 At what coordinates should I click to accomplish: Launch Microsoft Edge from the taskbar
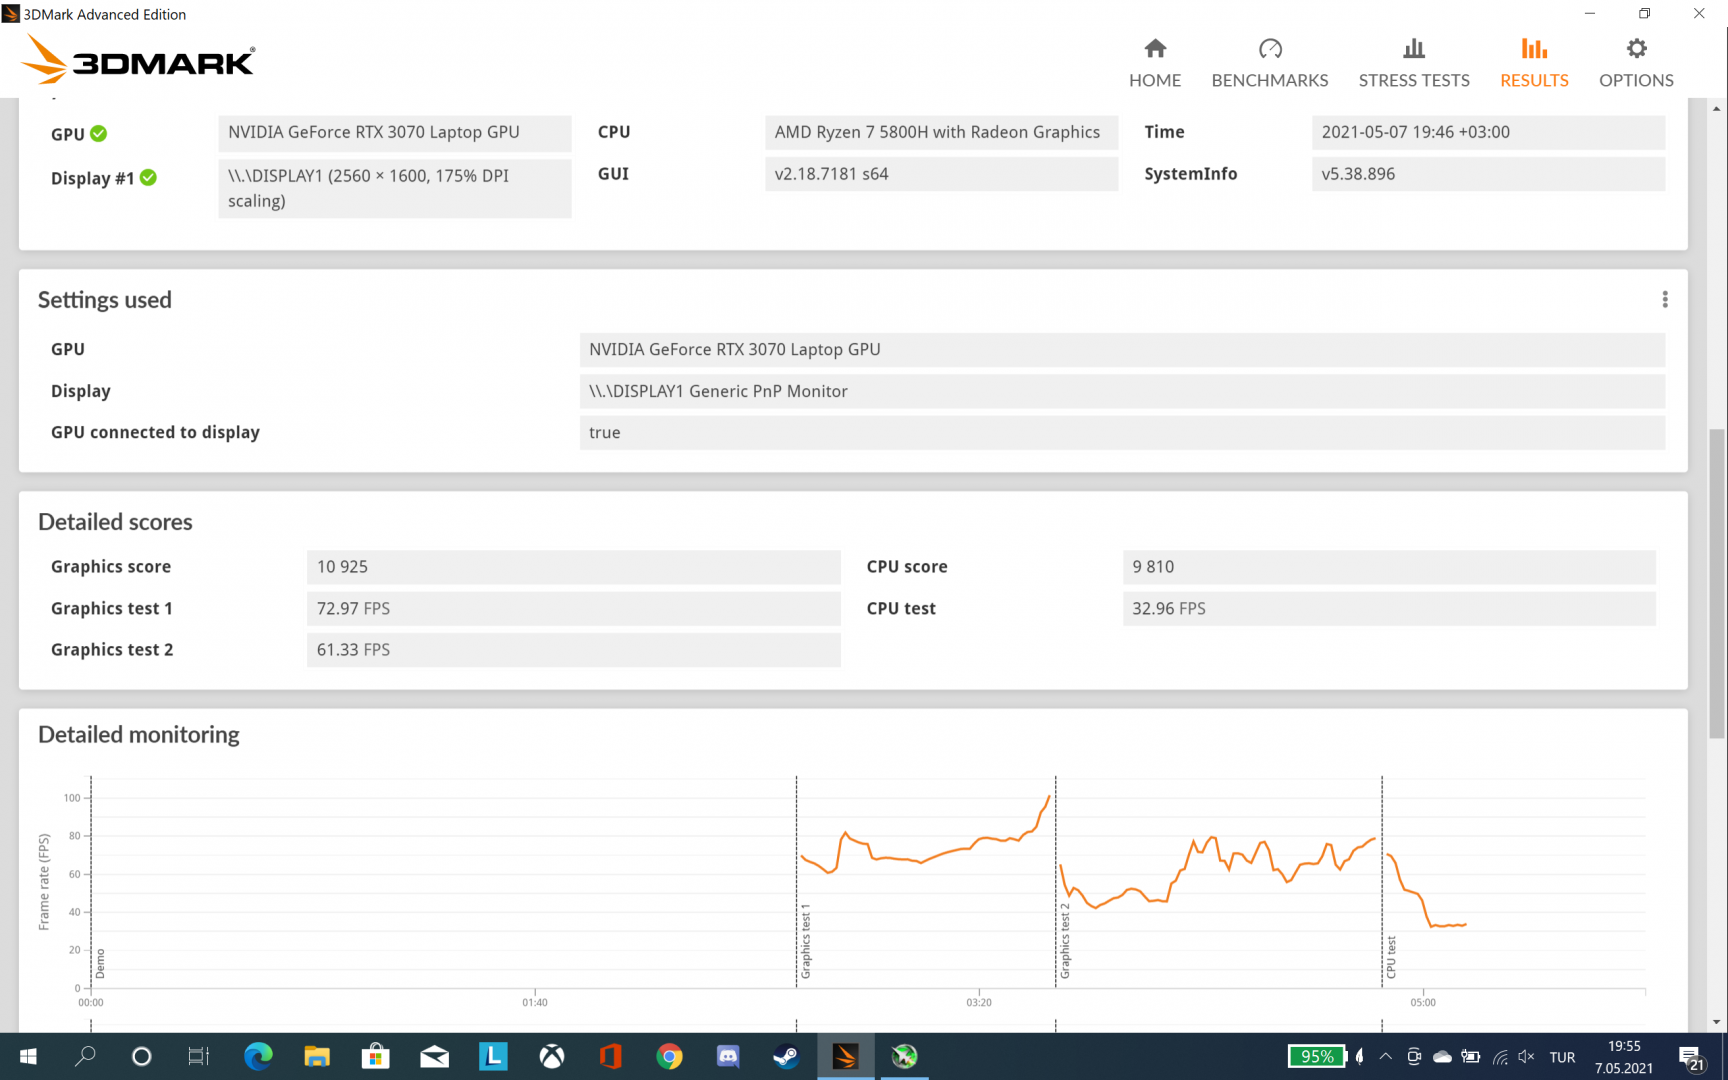[x=258, y=1056]
